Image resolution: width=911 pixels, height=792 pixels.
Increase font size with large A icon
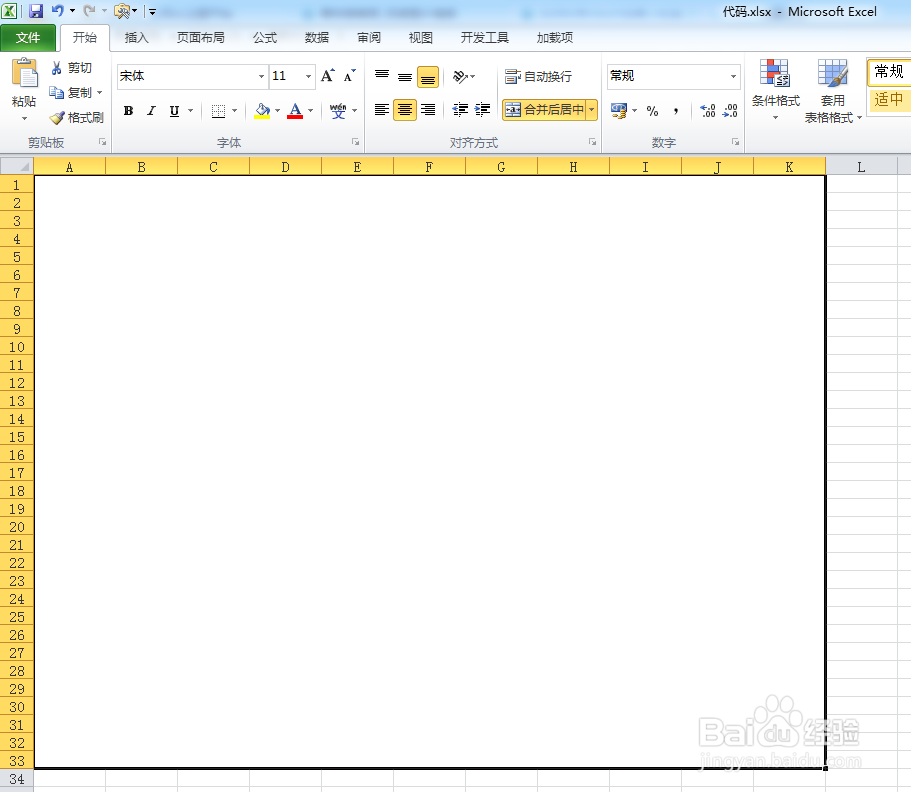(328, 76)
